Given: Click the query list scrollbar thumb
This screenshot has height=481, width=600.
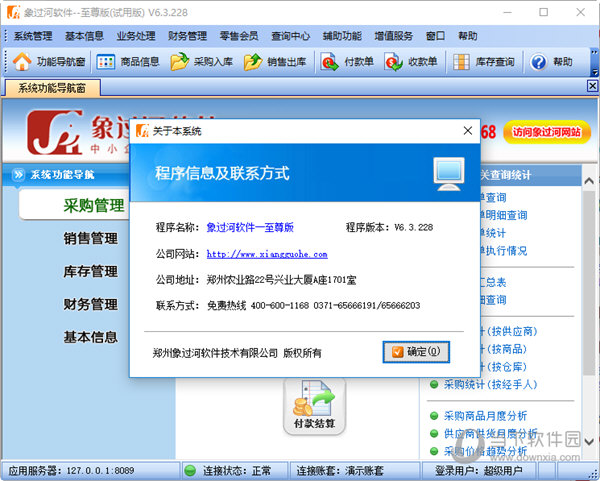Looking at the screenshot, I should [589, 282].
